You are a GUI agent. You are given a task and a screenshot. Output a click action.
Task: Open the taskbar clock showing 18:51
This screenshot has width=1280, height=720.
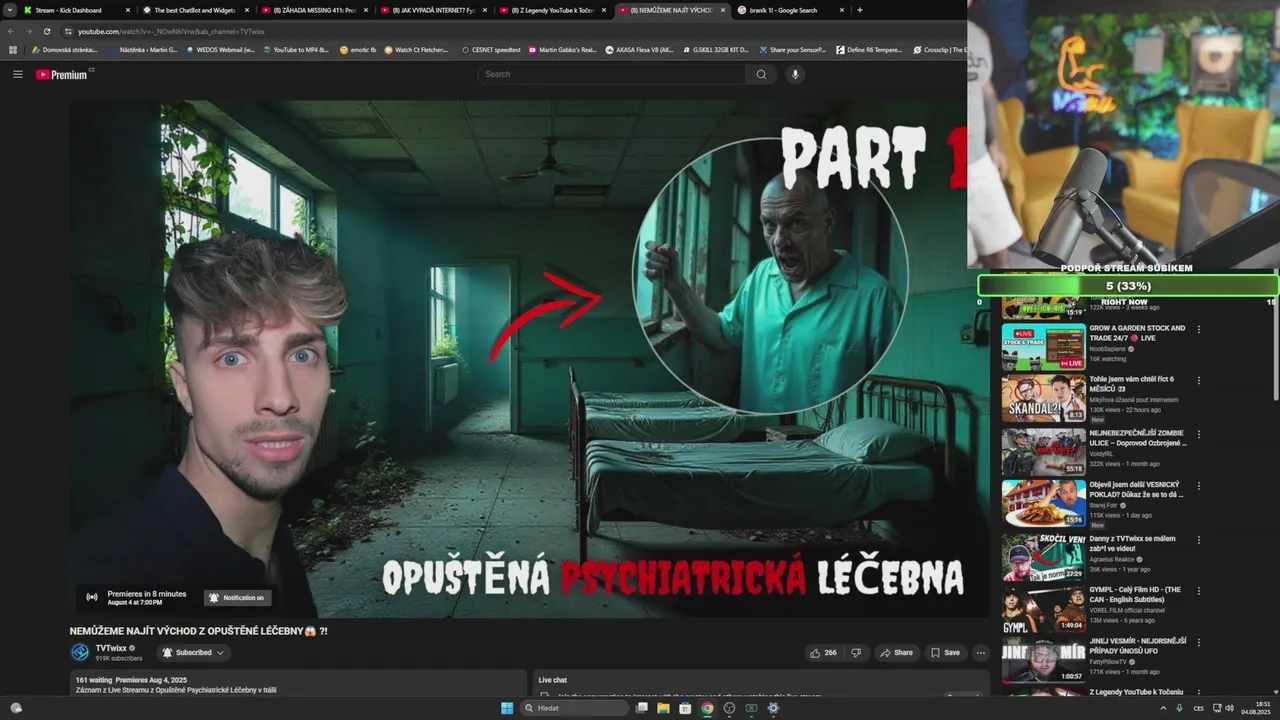(1256, 708)
